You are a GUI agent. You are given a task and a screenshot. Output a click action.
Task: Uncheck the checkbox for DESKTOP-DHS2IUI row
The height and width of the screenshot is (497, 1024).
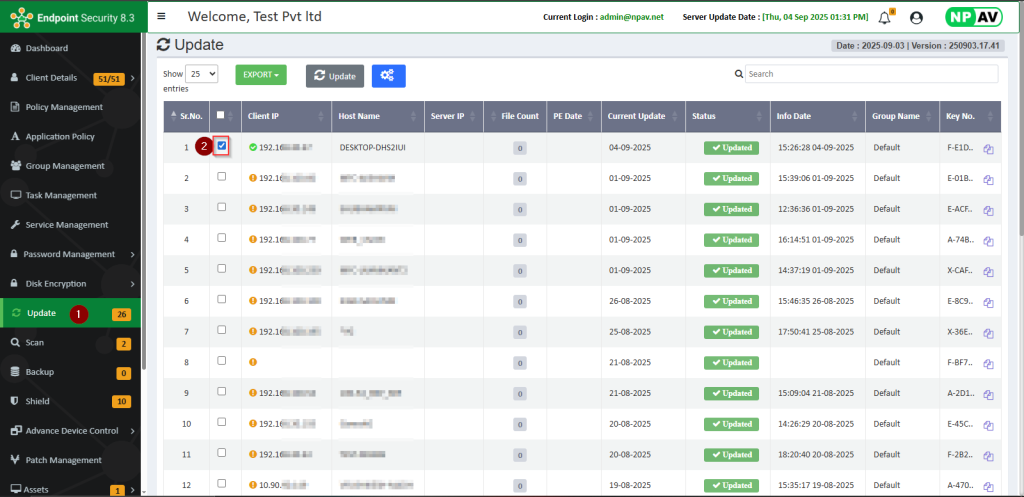click(222, 146)
